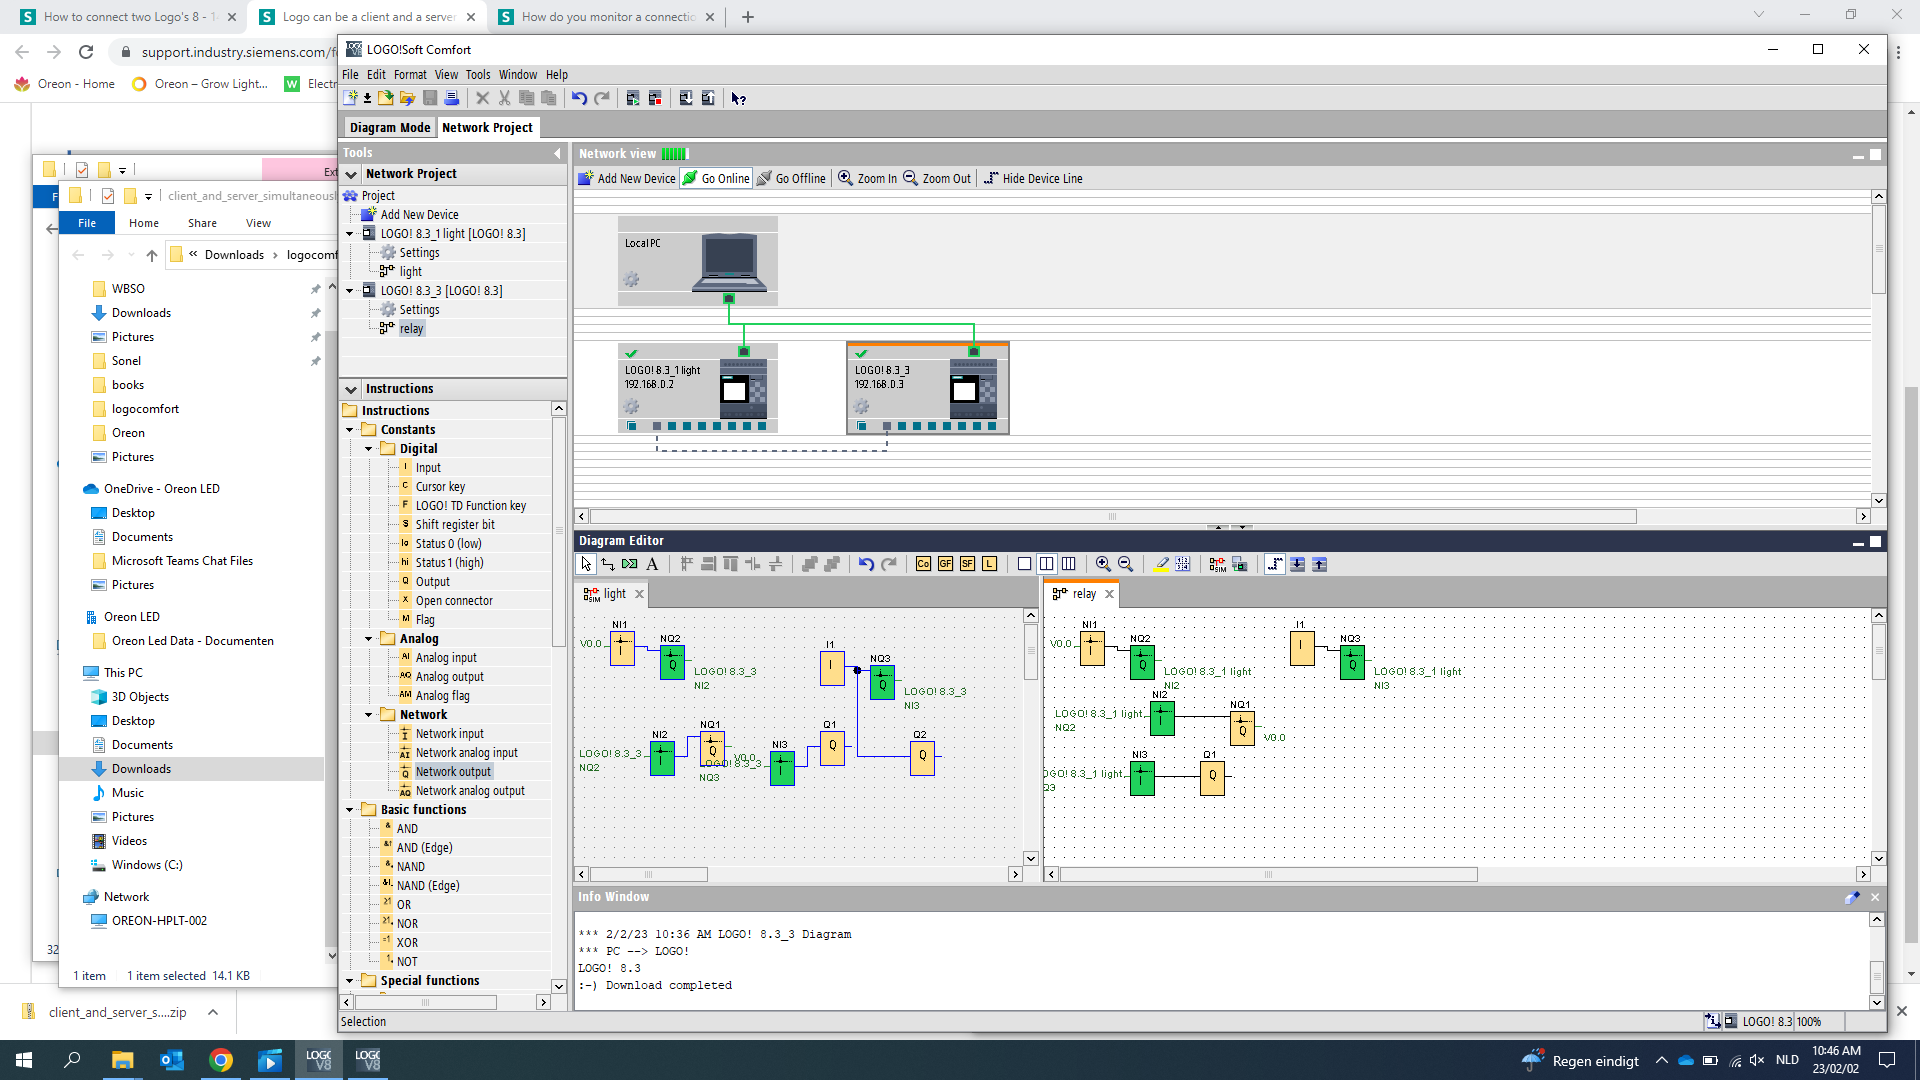Open the Tools menu

click(x=477, y=75)
